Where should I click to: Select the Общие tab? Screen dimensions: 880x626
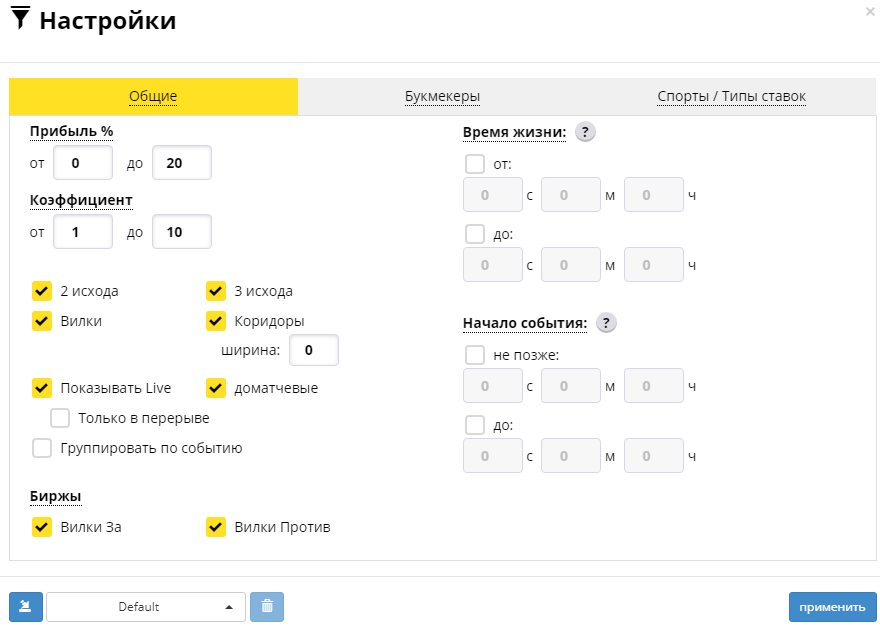click(153, 97)
